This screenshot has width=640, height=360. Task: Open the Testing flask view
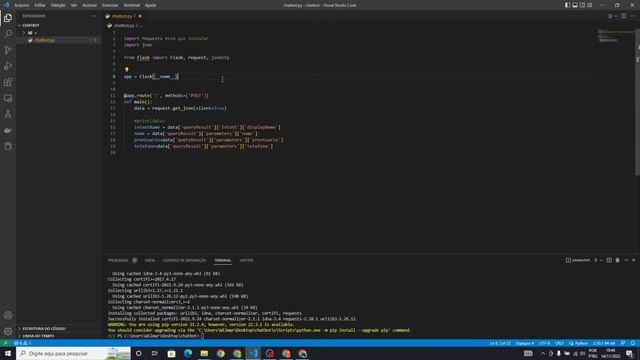pos(8,114)
